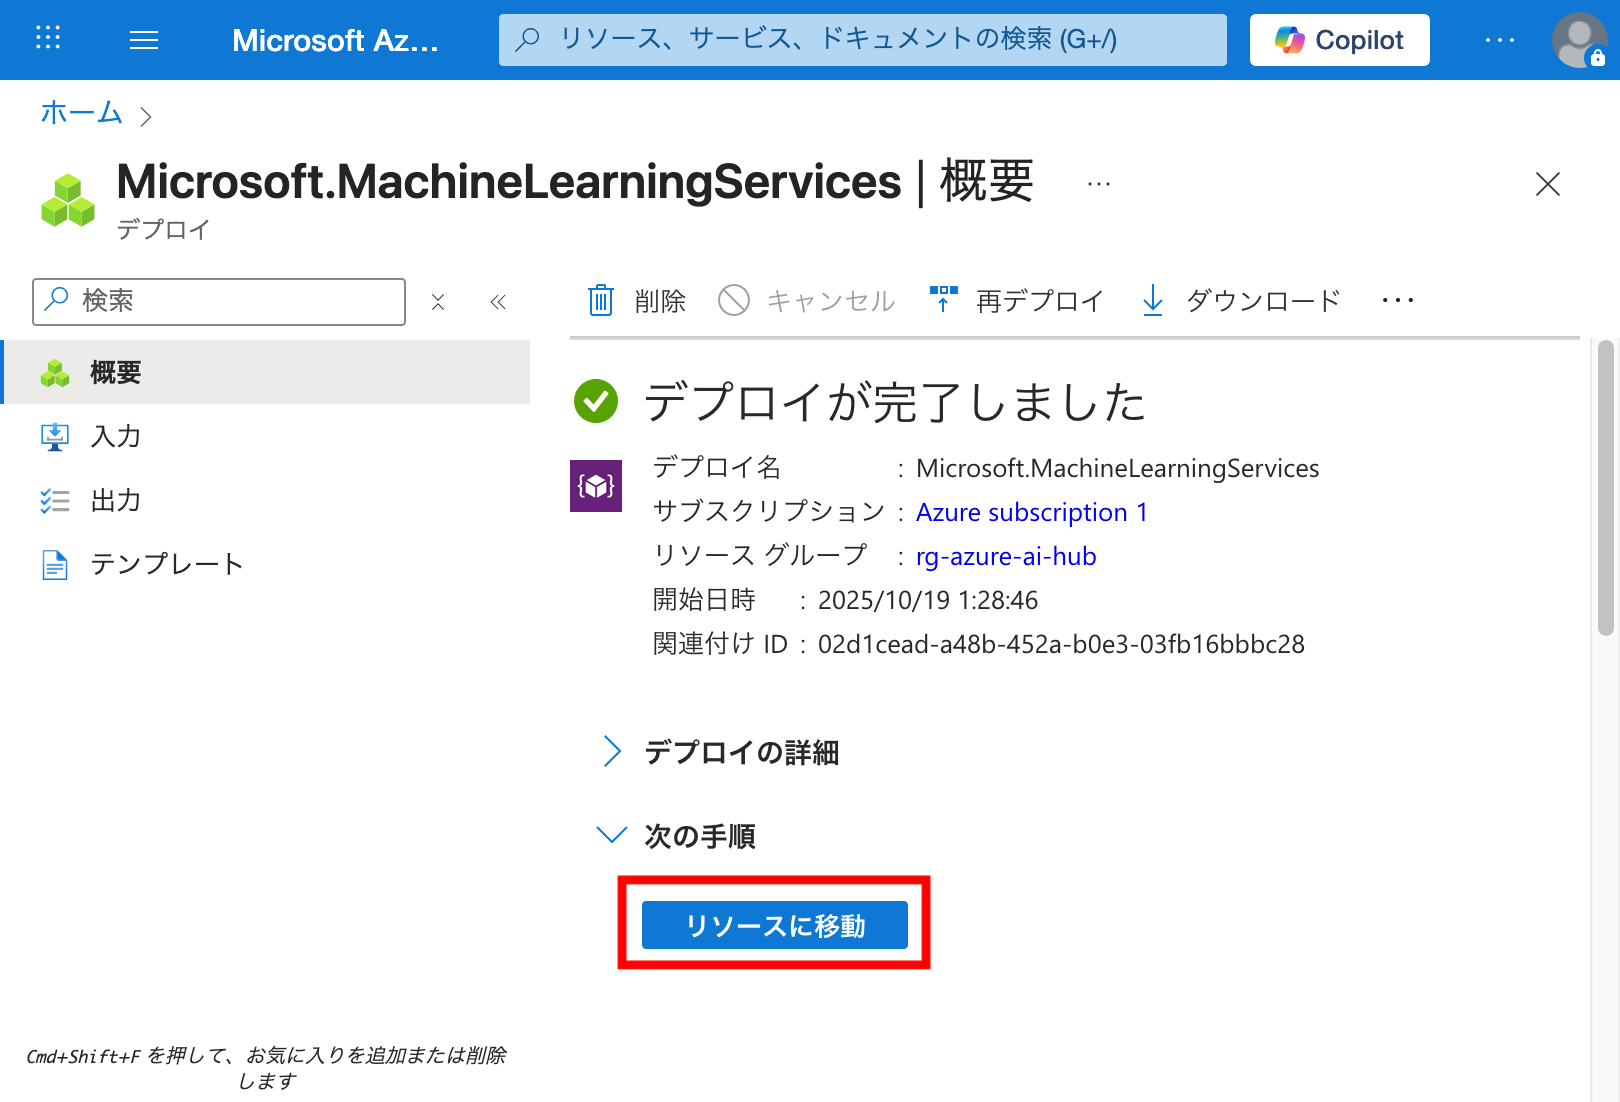Screen dimensions: 1620x1102
Task: Close the deployment overview blade
Action: (1548, 184)
